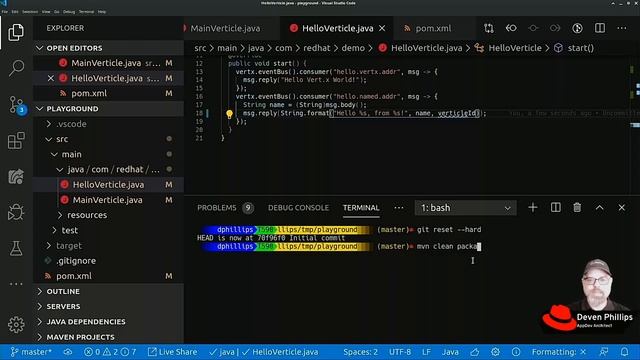640x360 pixels.
Task: Open .gitignore file in explorer
Action: (109, 260)
